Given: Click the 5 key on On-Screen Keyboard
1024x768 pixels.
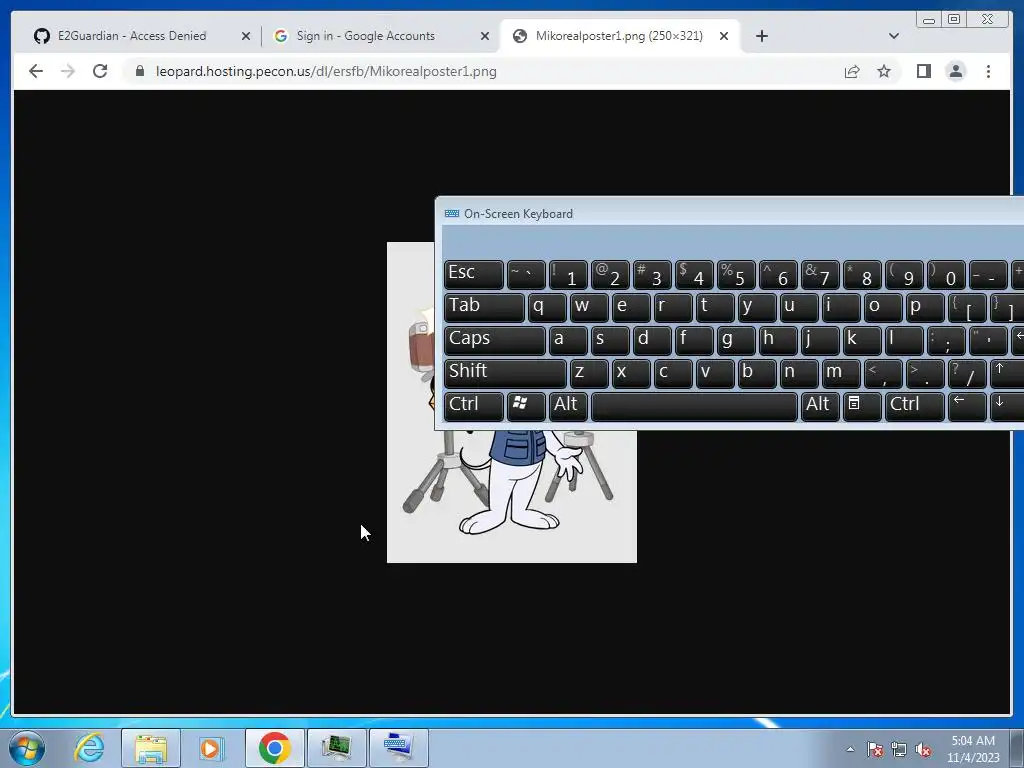Looking at the screenshot, I should [x=736, y=274].
